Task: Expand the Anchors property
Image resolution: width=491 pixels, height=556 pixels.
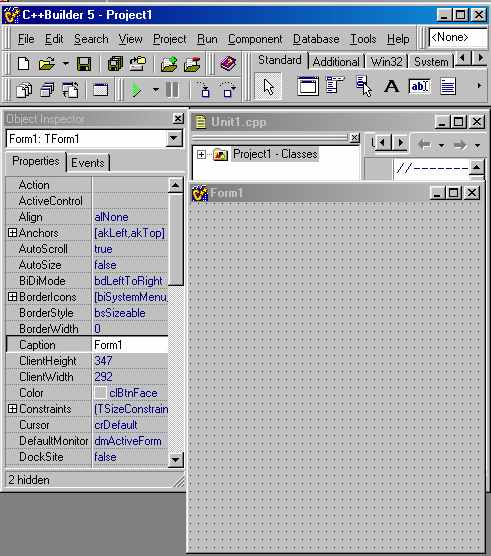Action: tap(12, 233)
